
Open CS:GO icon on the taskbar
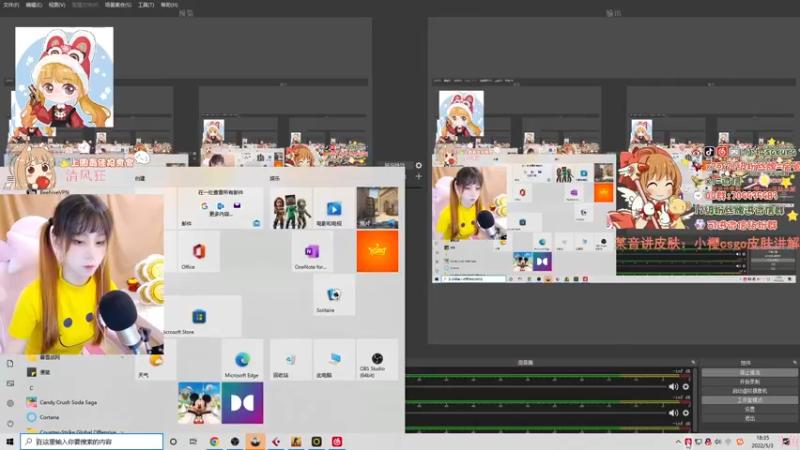click(x=296, y=442)
